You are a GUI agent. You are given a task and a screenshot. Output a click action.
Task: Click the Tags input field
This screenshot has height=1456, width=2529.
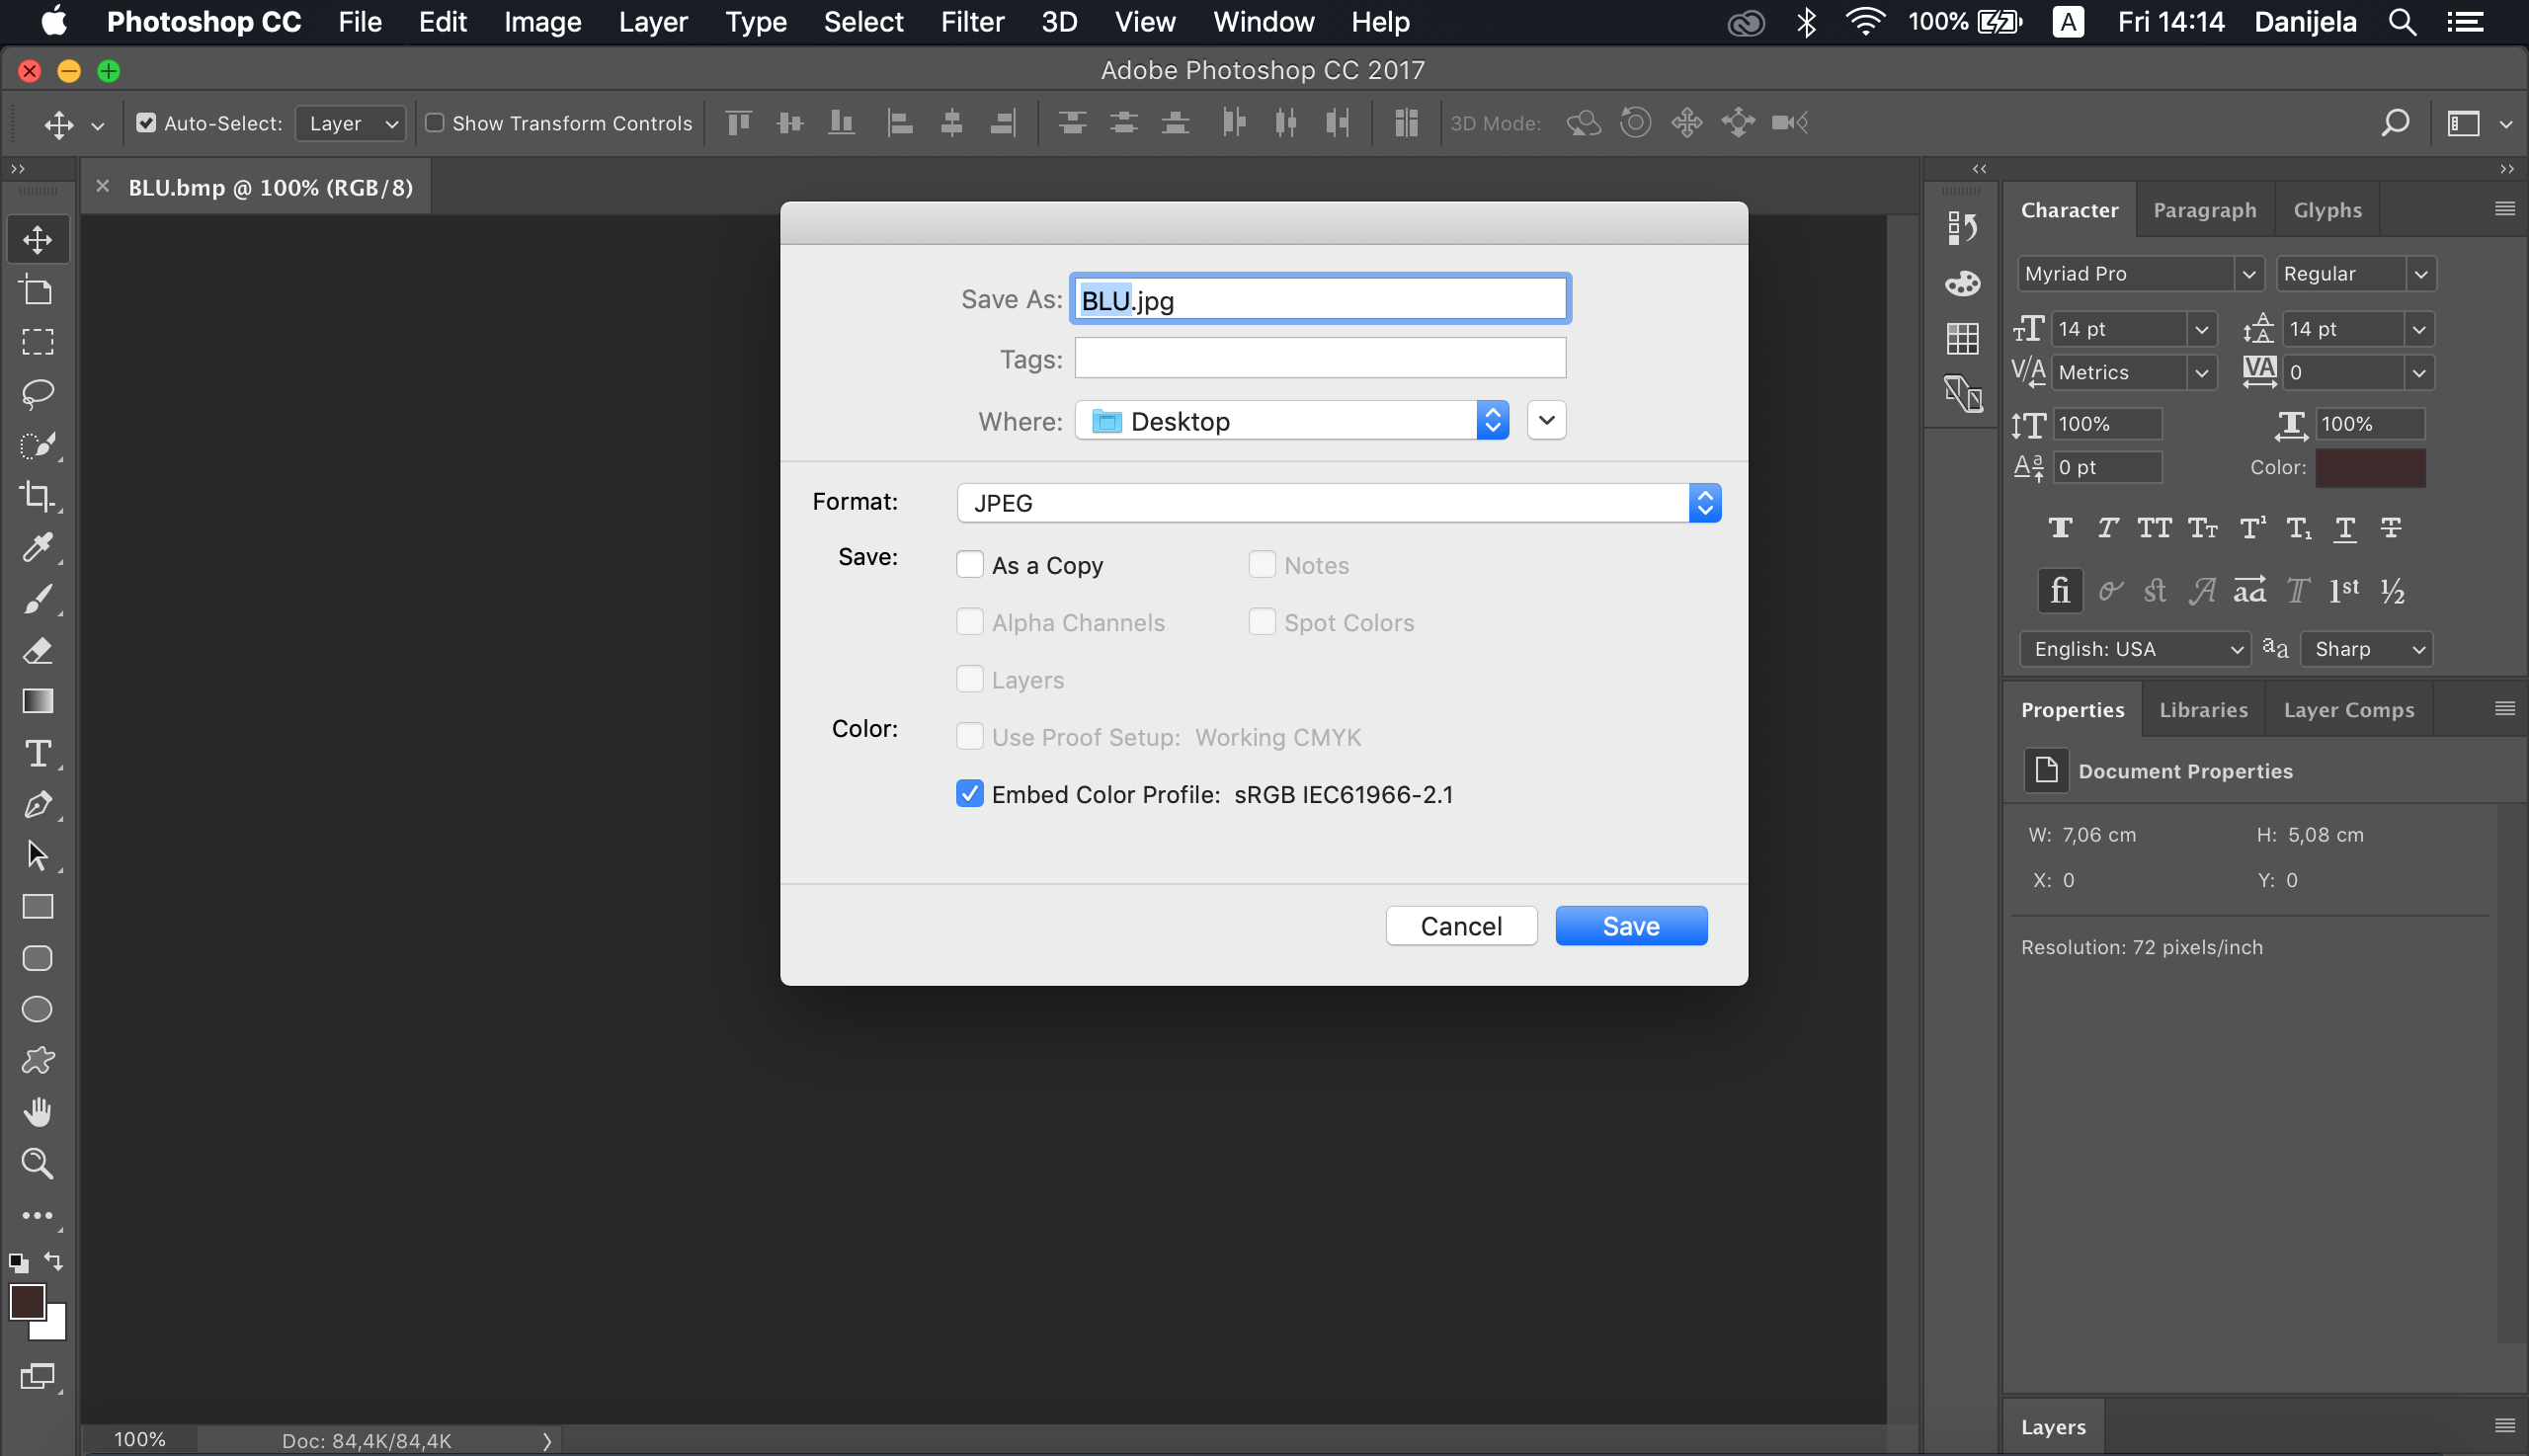pyautogui.click(x=1319, y=359)
